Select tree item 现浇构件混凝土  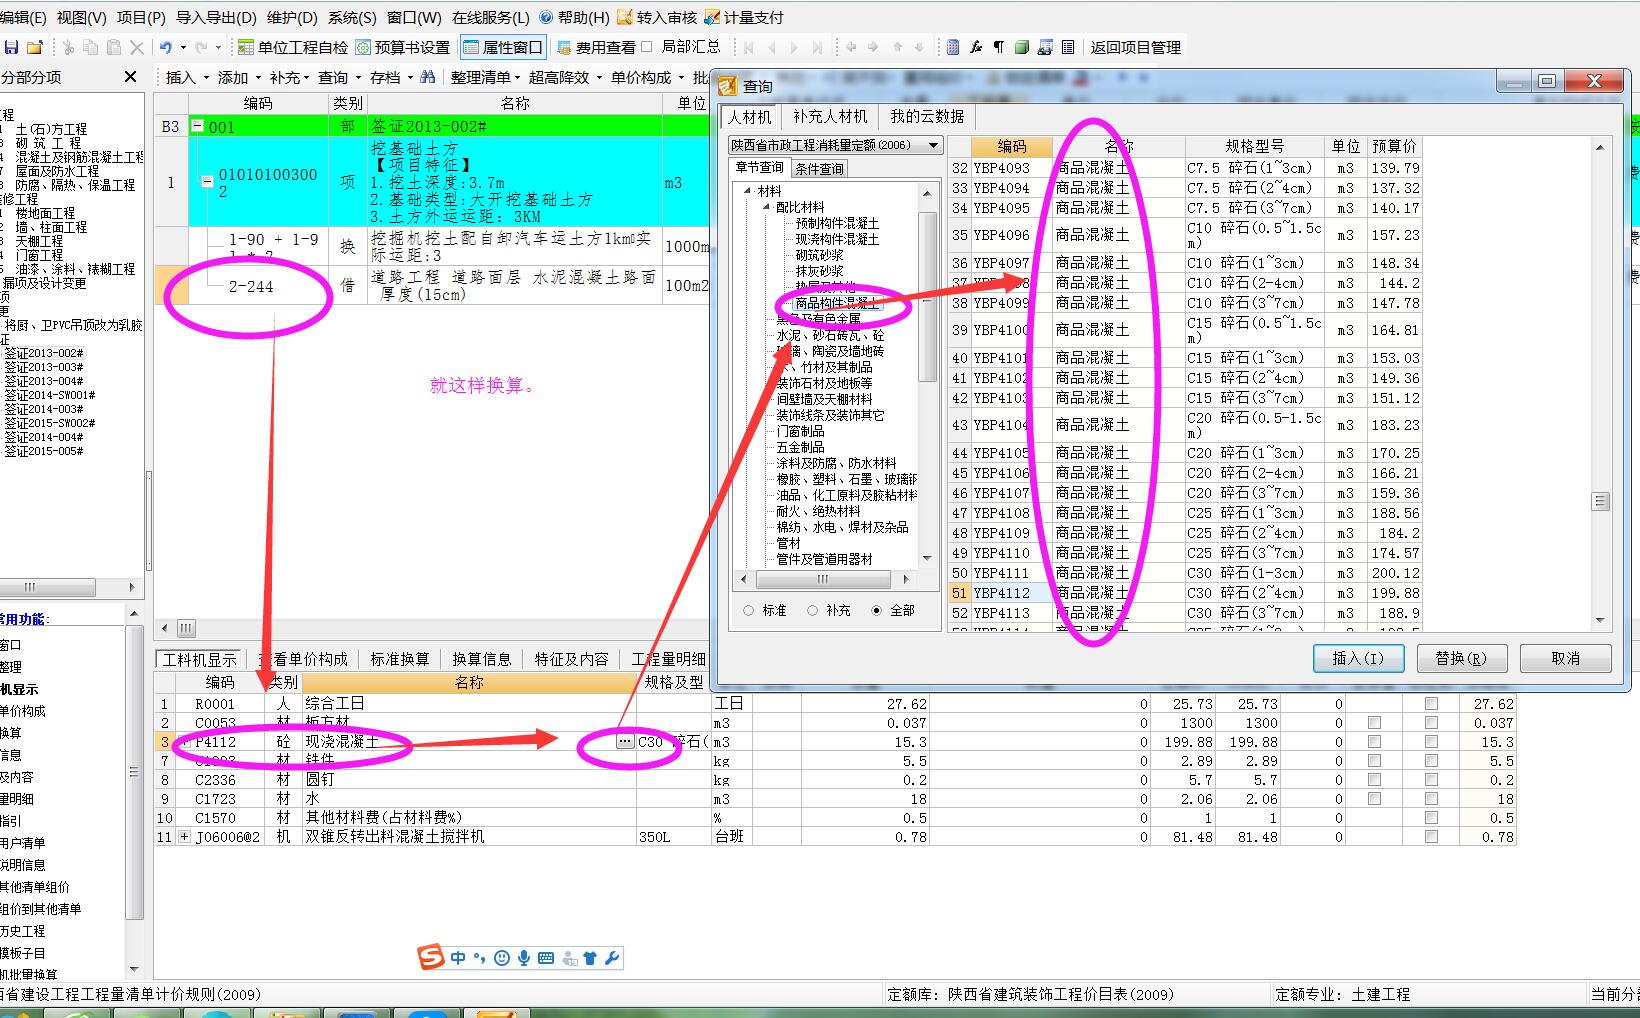point(837,239)
